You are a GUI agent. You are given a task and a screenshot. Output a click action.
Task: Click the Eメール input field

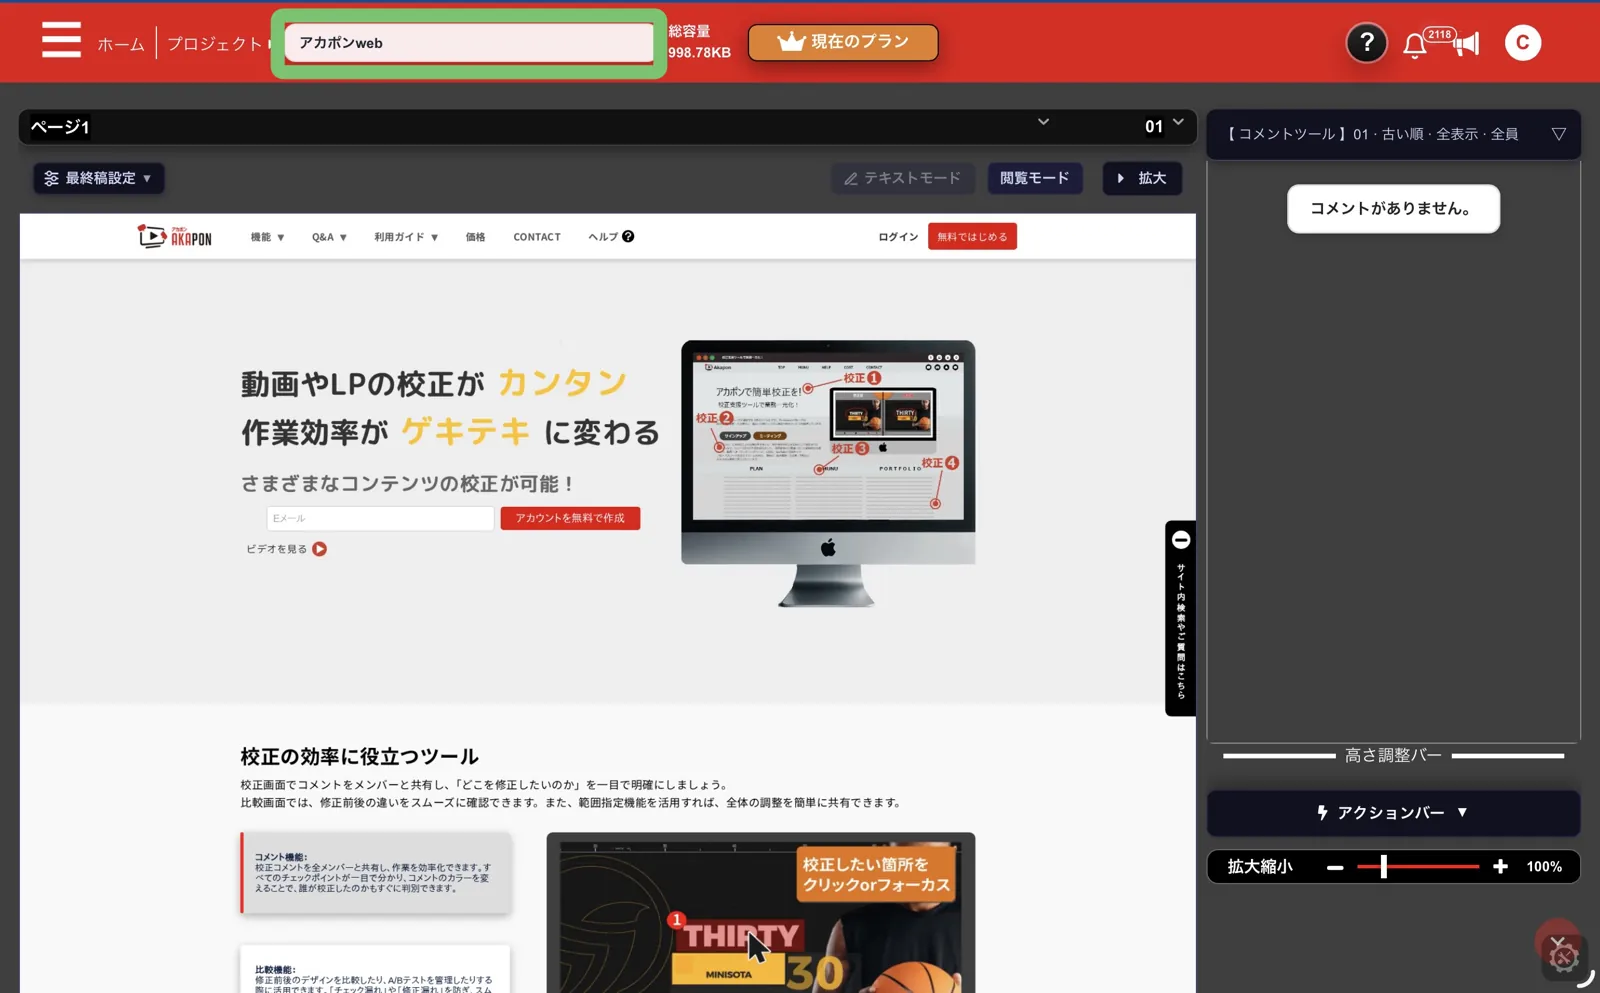pos(380,518)
